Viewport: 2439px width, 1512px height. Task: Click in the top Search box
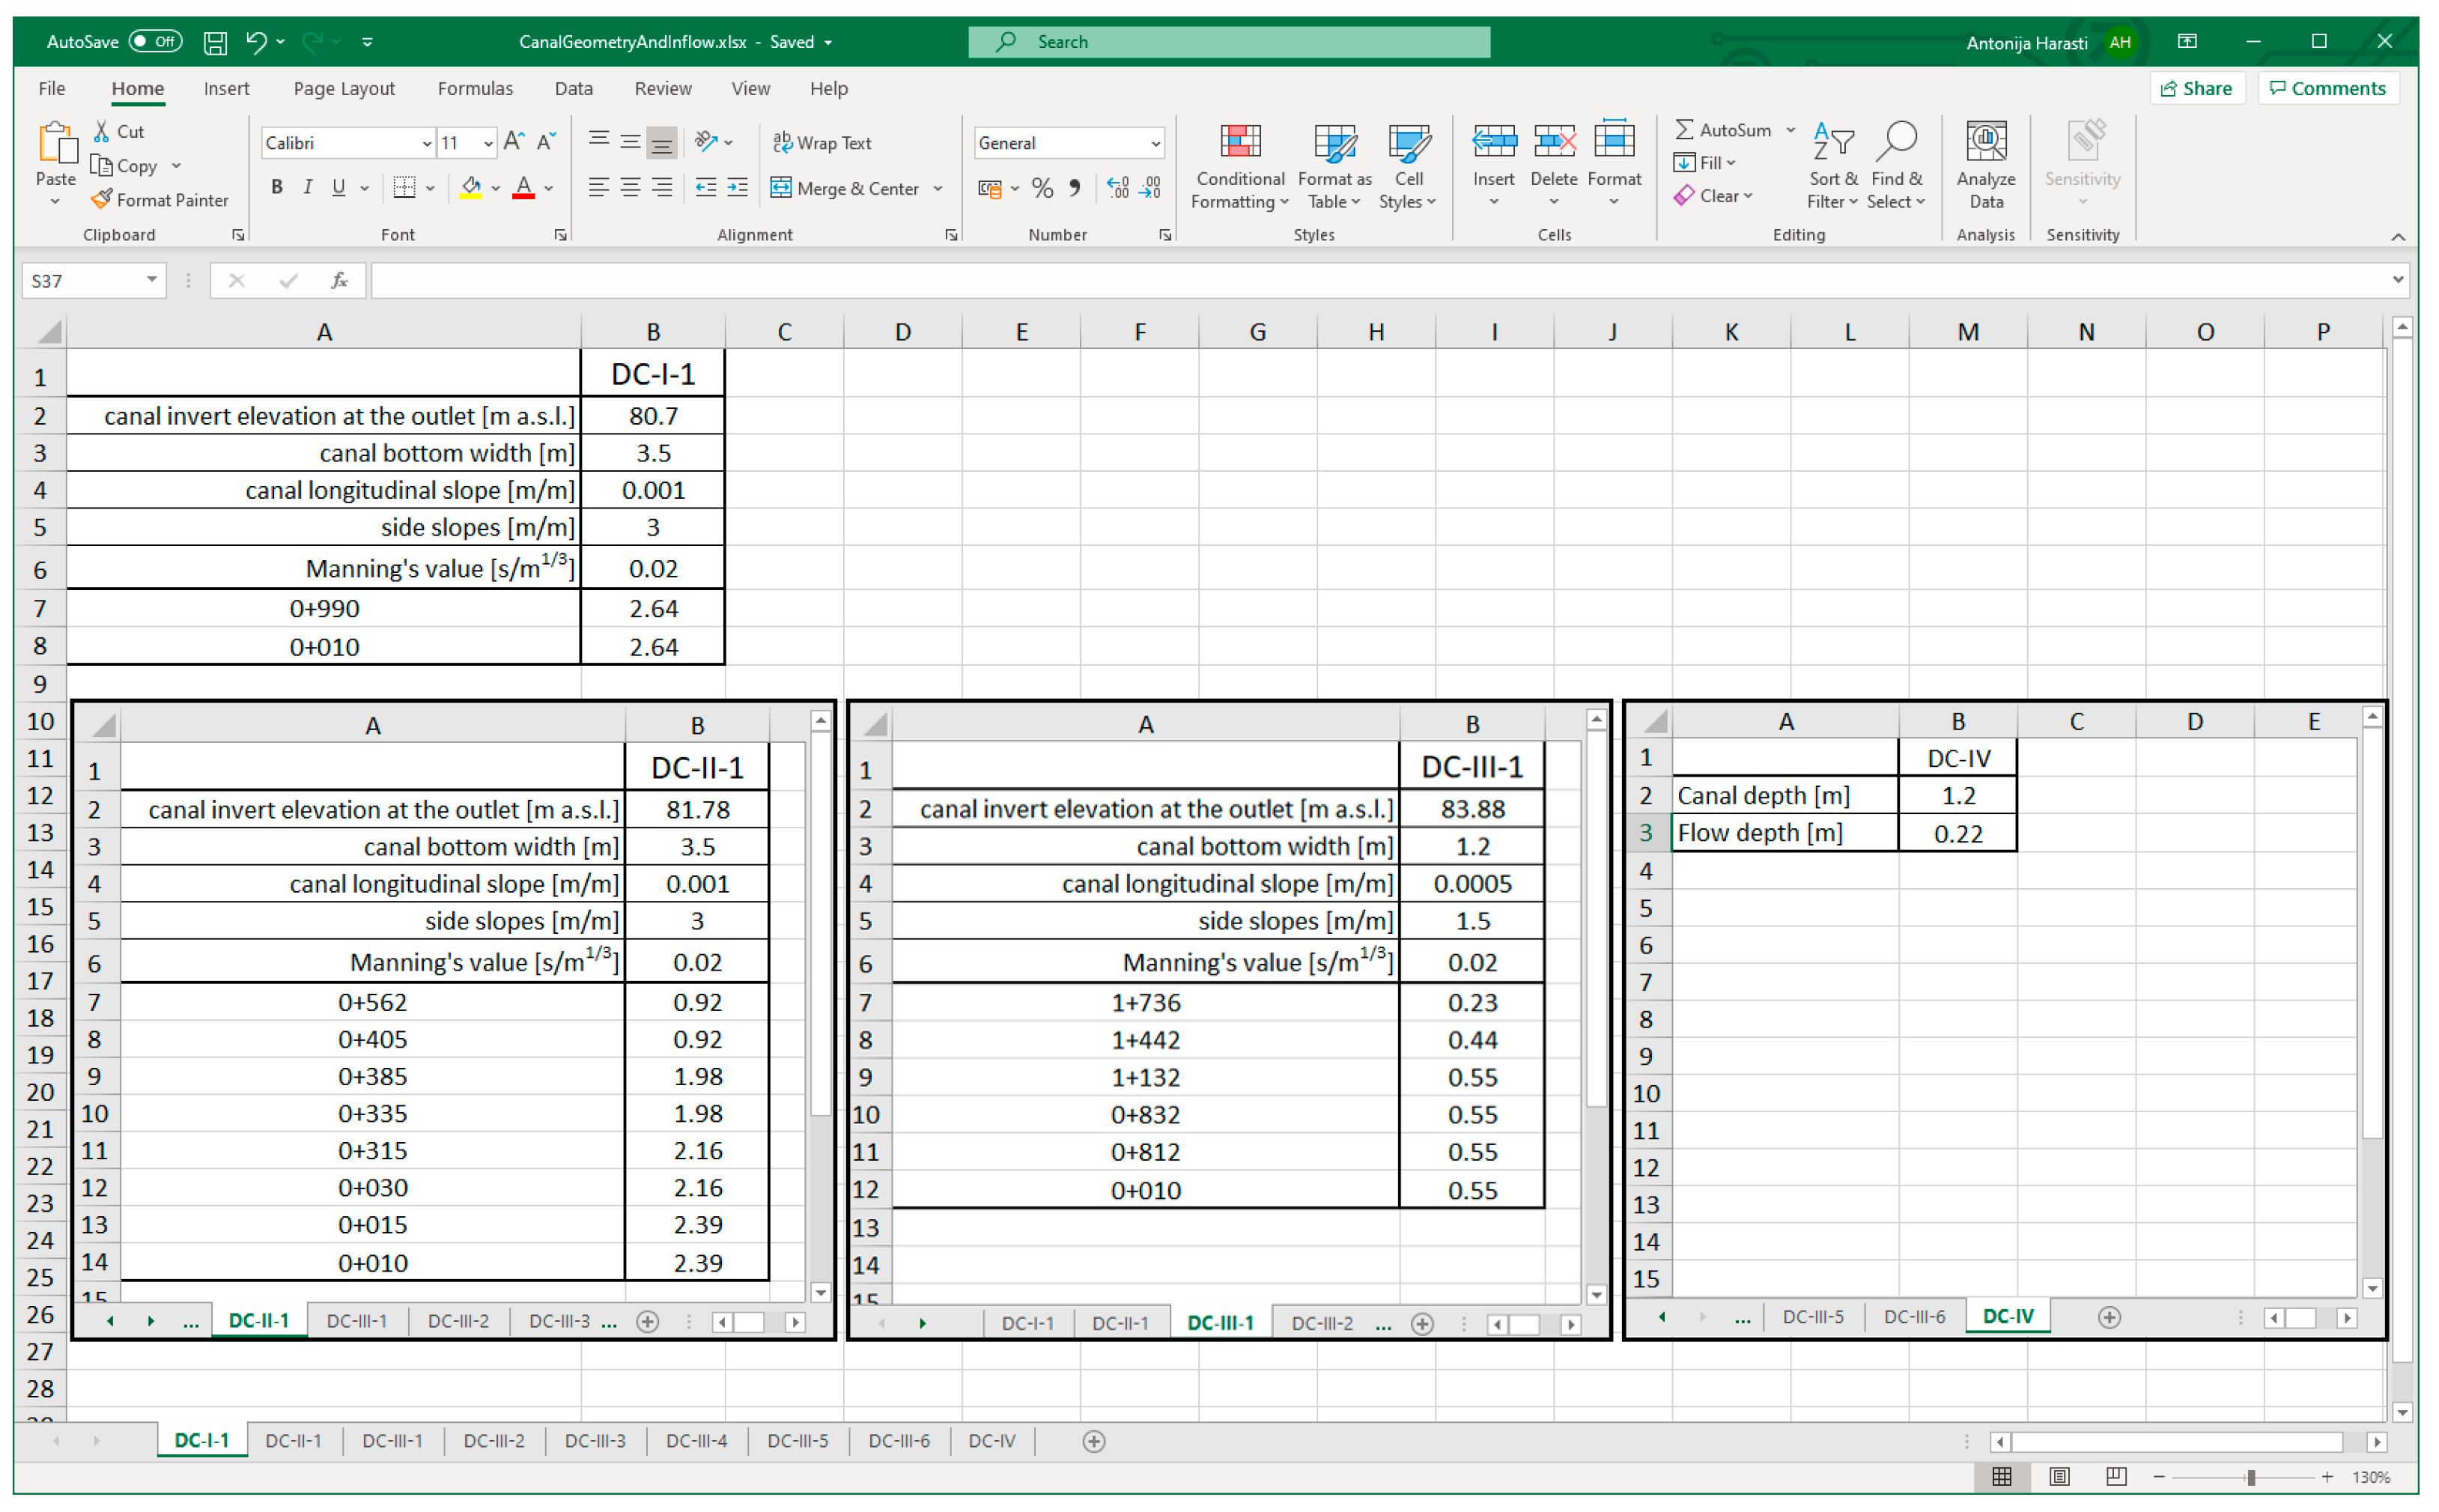coord(1230,42)
